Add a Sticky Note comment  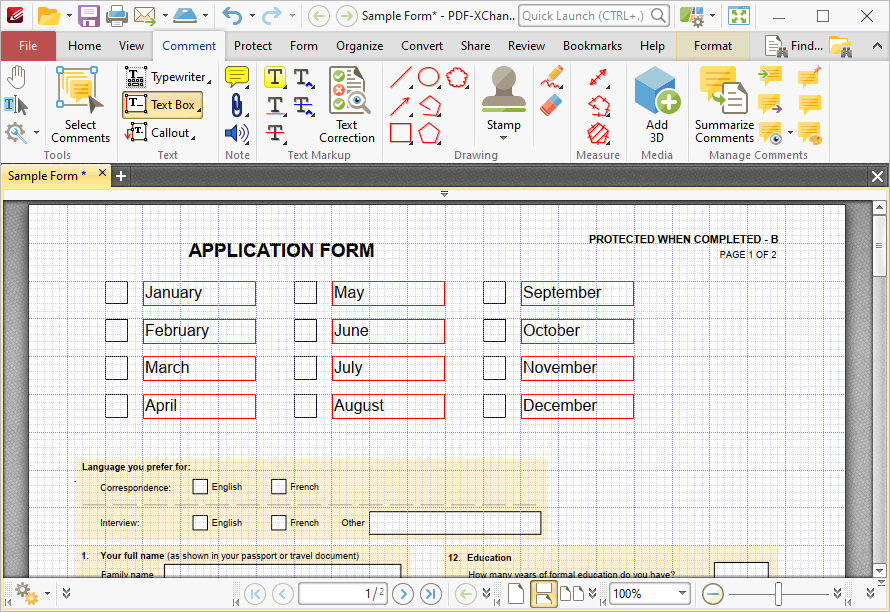[x=237, y=77]
